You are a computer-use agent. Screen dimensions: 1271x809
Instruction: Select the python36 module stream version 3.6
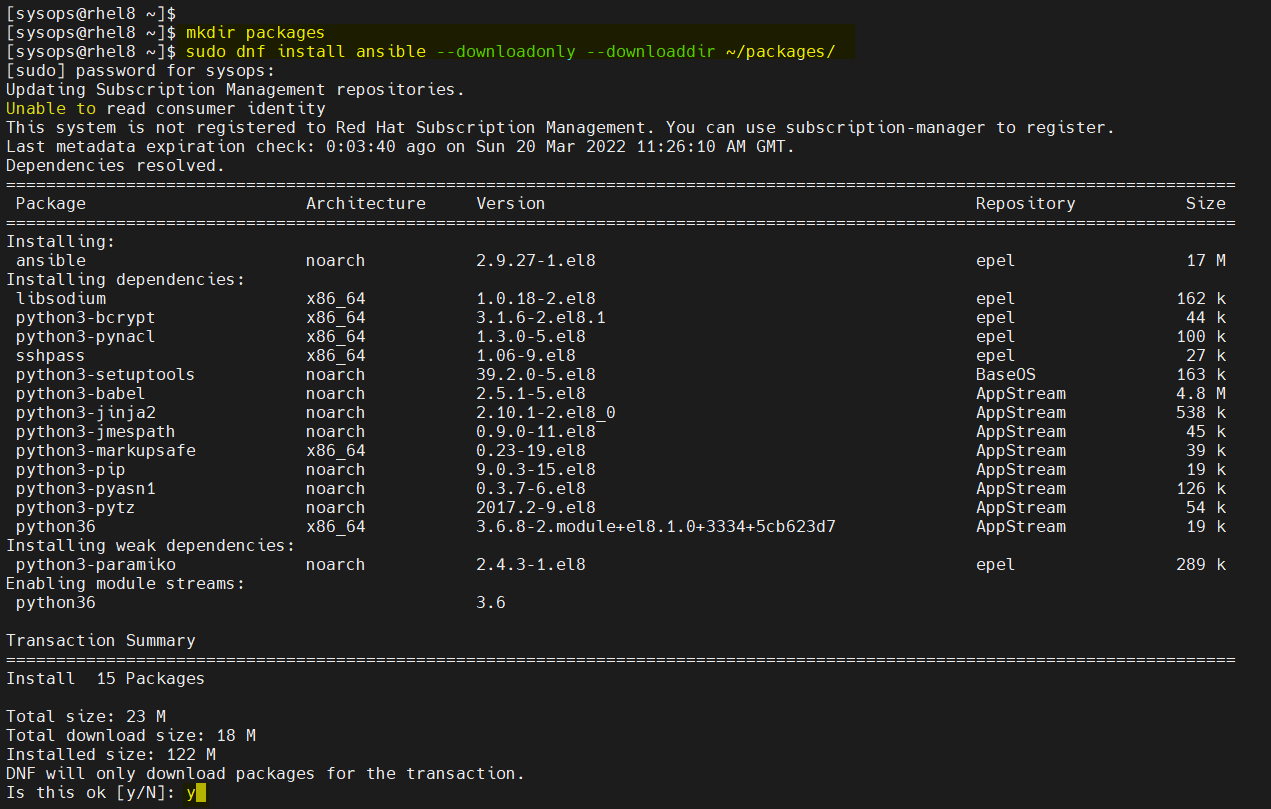pos(489,601)
